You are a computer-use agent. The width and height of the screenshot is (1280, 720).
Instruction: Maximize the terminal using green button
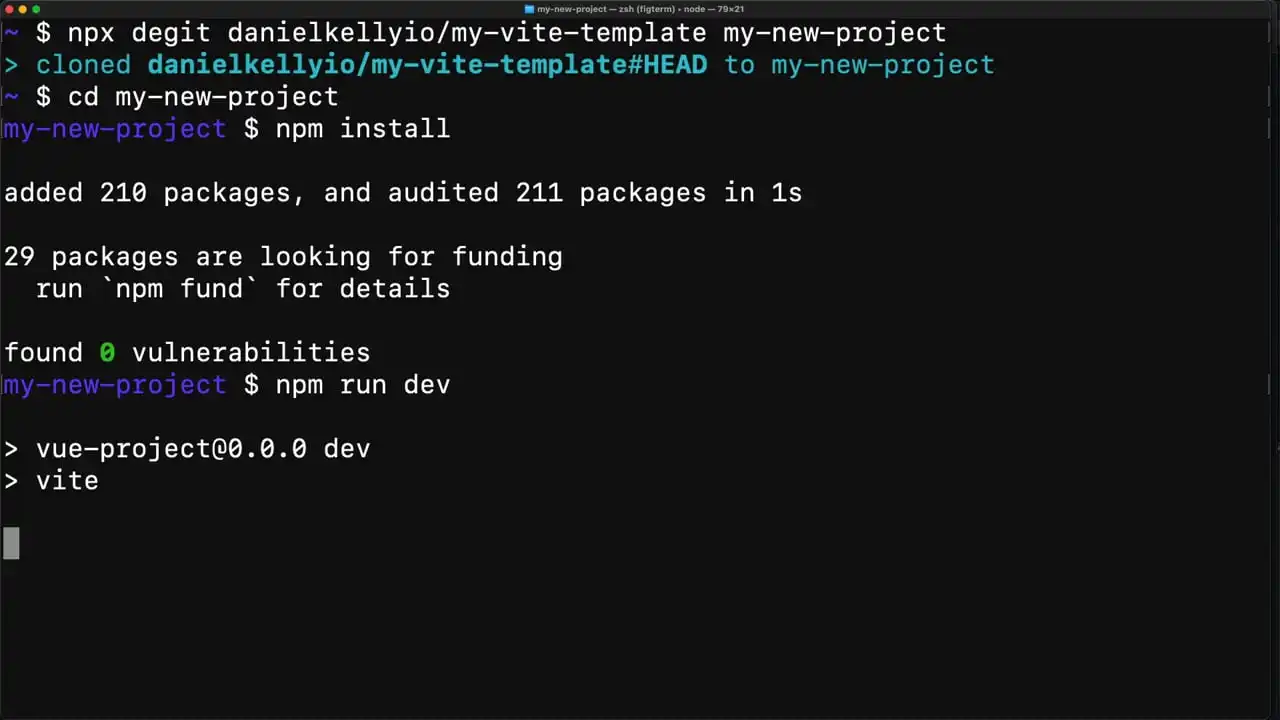coord(36,9)
